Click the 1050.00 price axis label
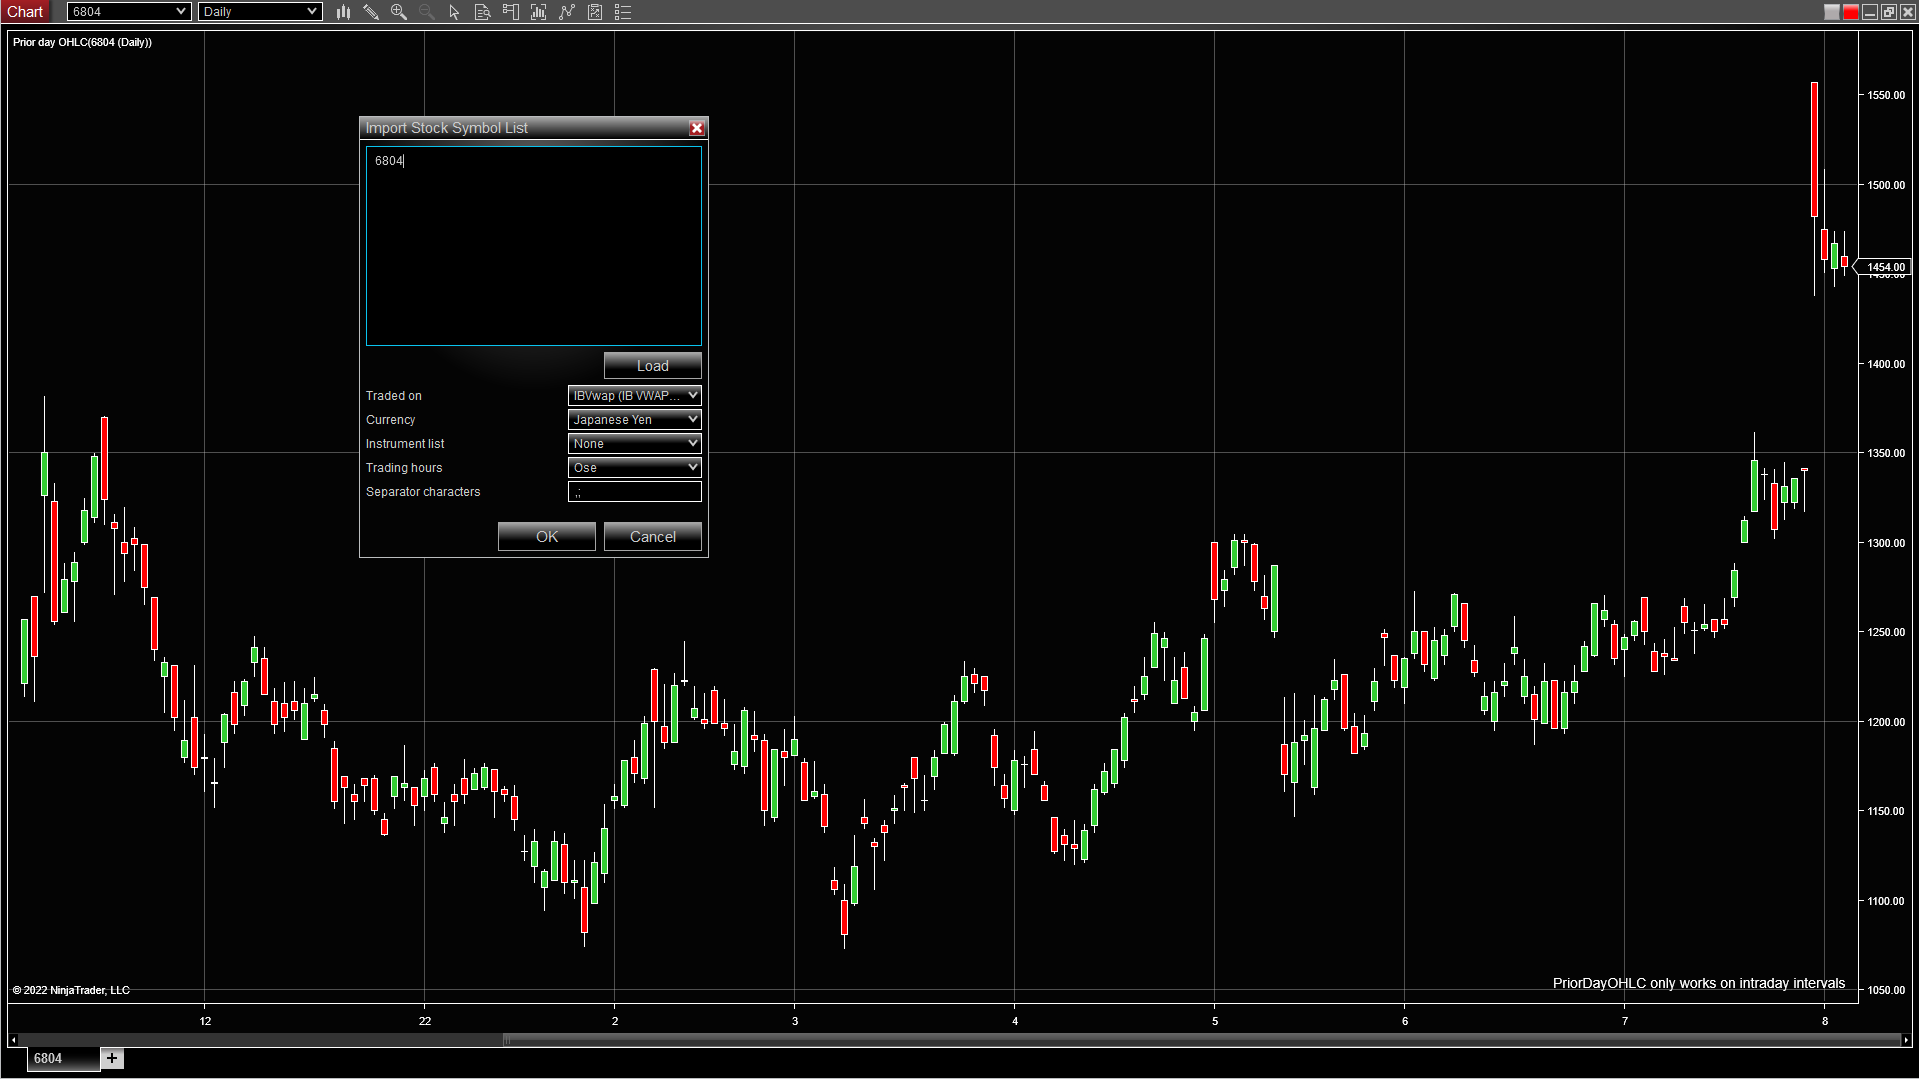1919x1079 pixels. pos(1886,990)
